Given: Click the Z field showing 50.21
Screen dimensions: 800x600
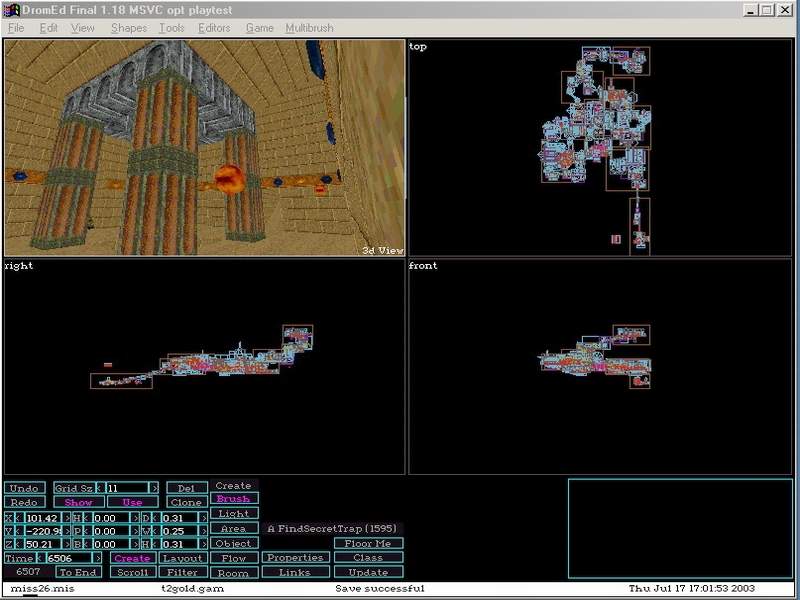Looking at the screenshot, I should click(x=42, y=544).
